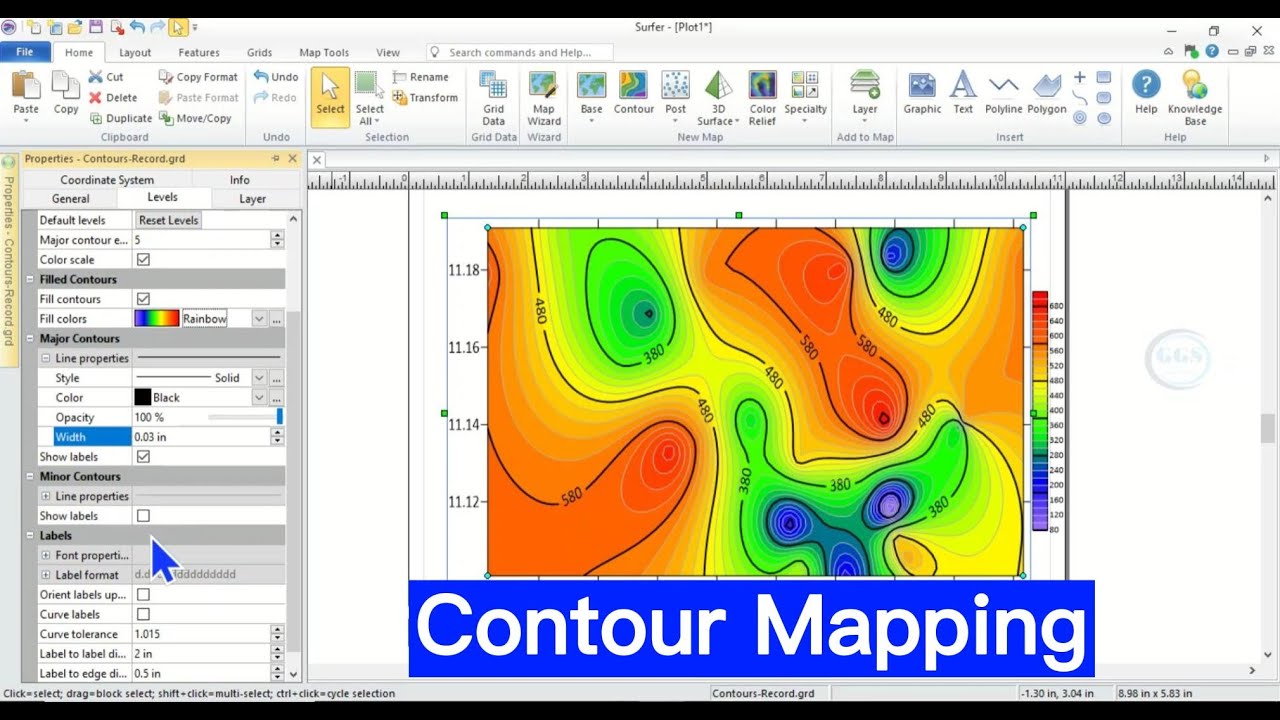Open the General properties tab
The width and height of the screenshot is (1280, 720).
click(x=71, y=199)
